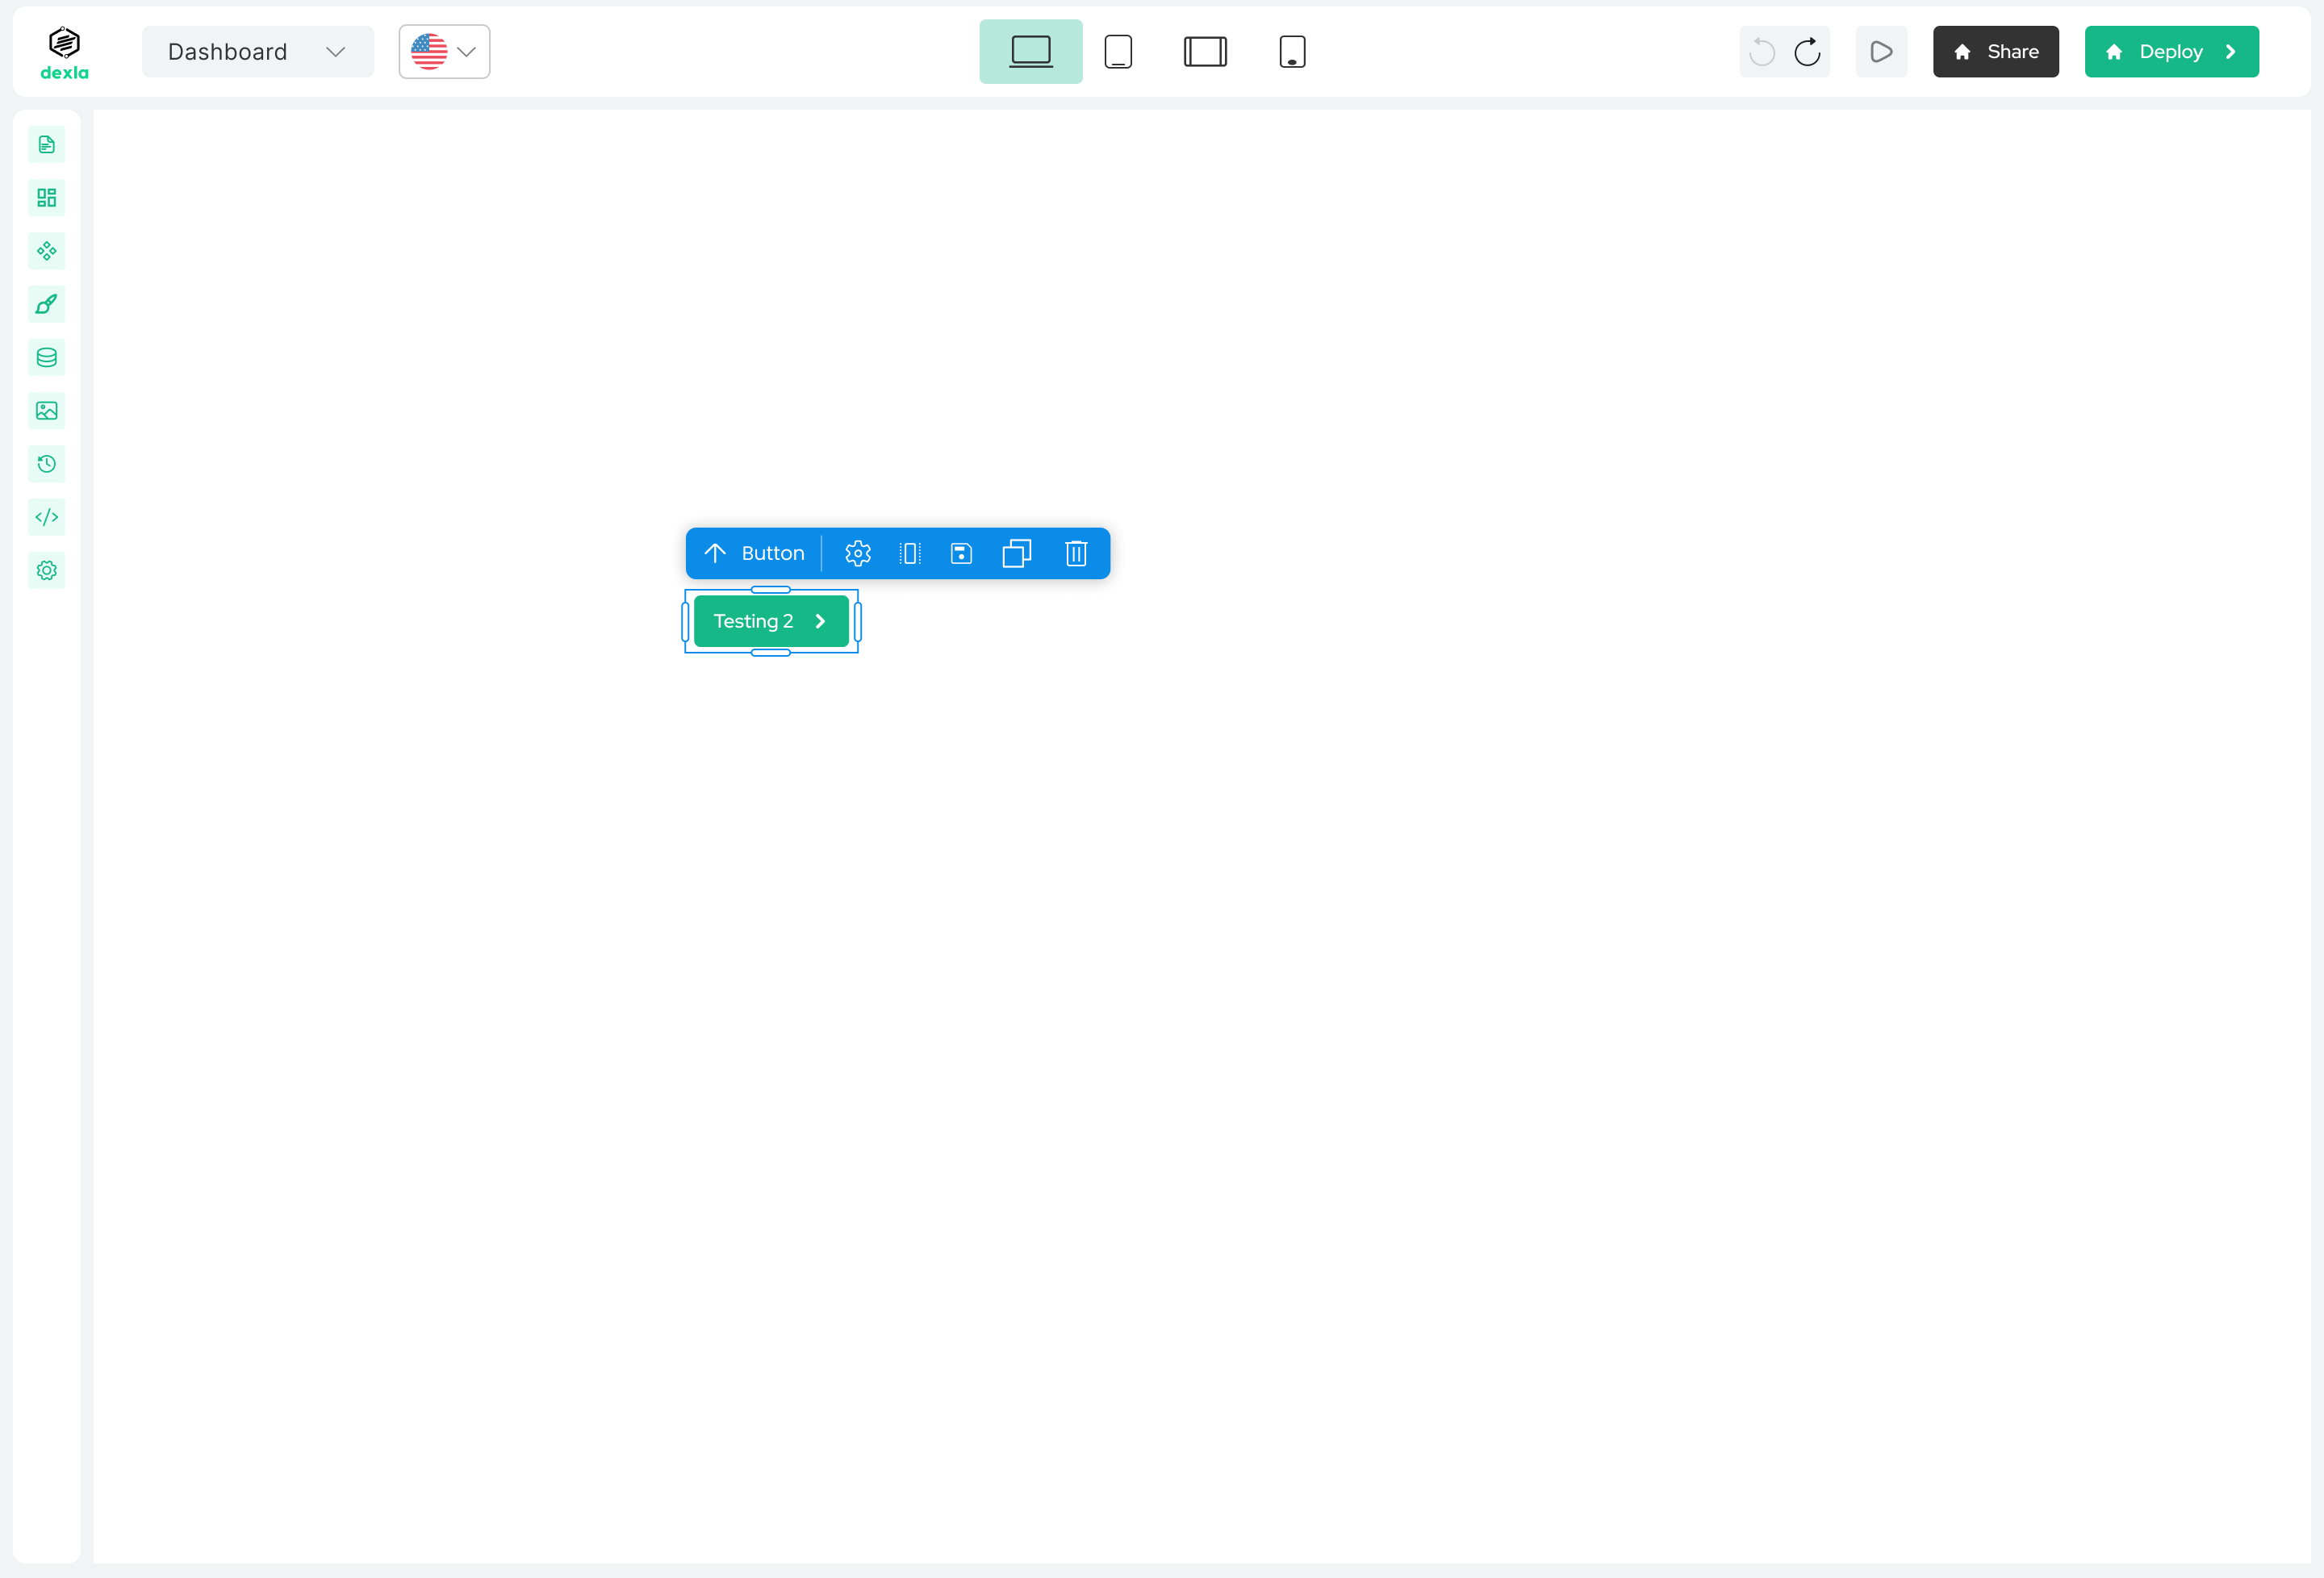Image resolution: width=2324 pixels, height=1578 pixels.
Task: Select the desktop laptop viewport
Action: click(1030, 52)
